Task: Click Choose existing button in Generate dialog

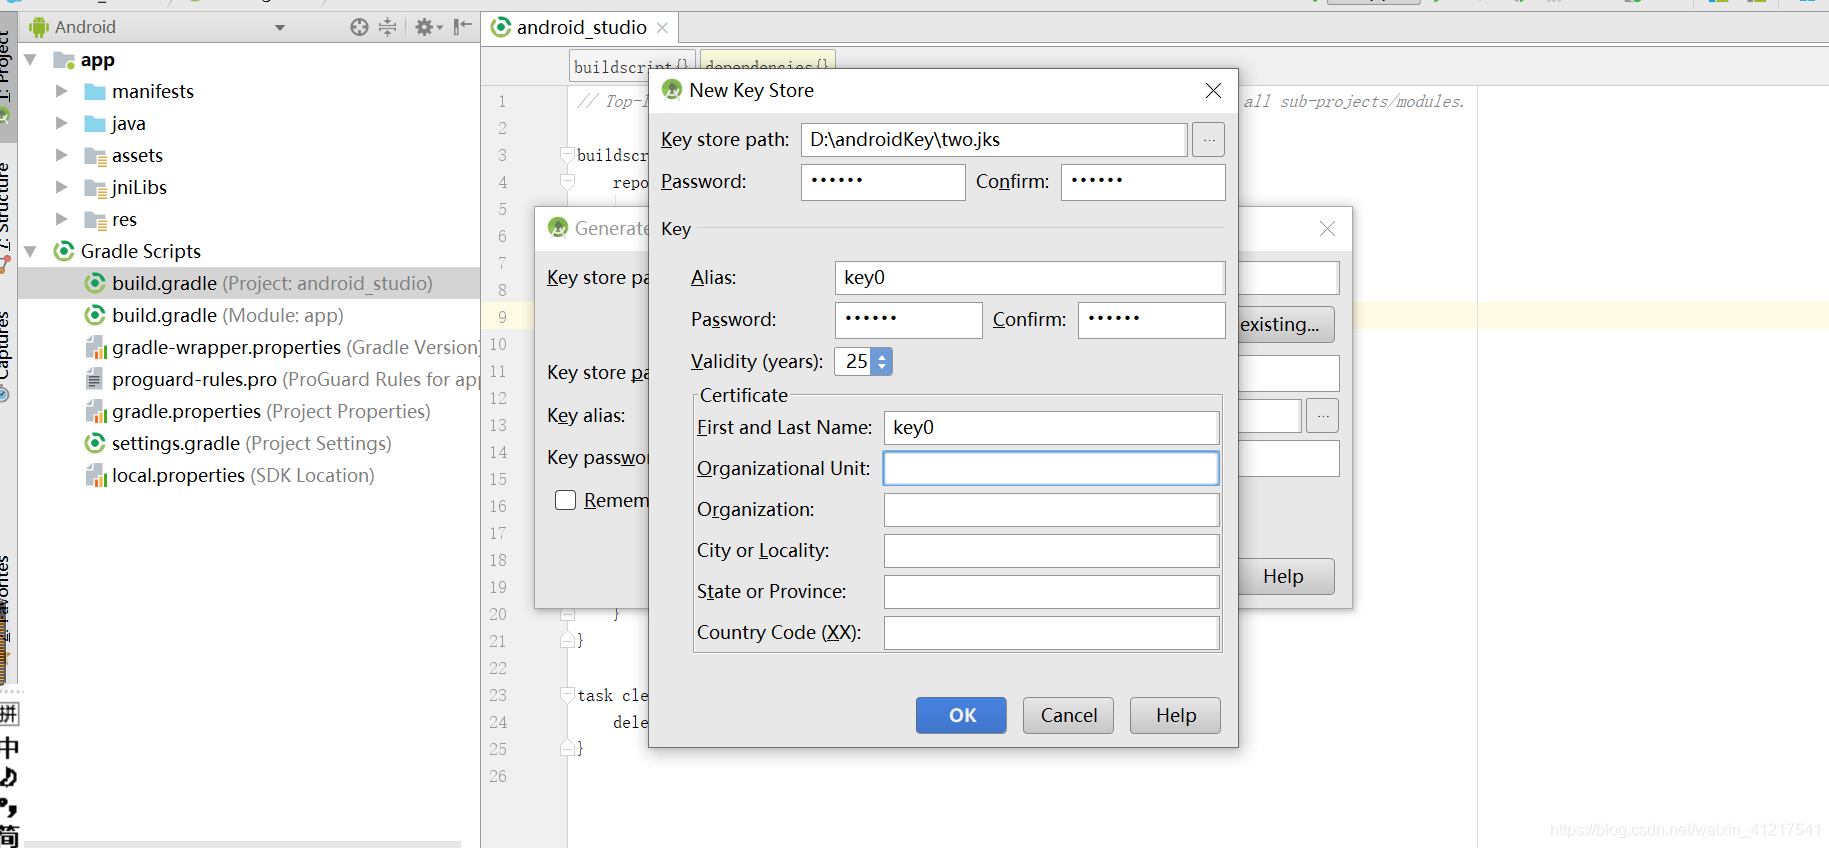Action: pyautogui.click(x=1286, y=324)
